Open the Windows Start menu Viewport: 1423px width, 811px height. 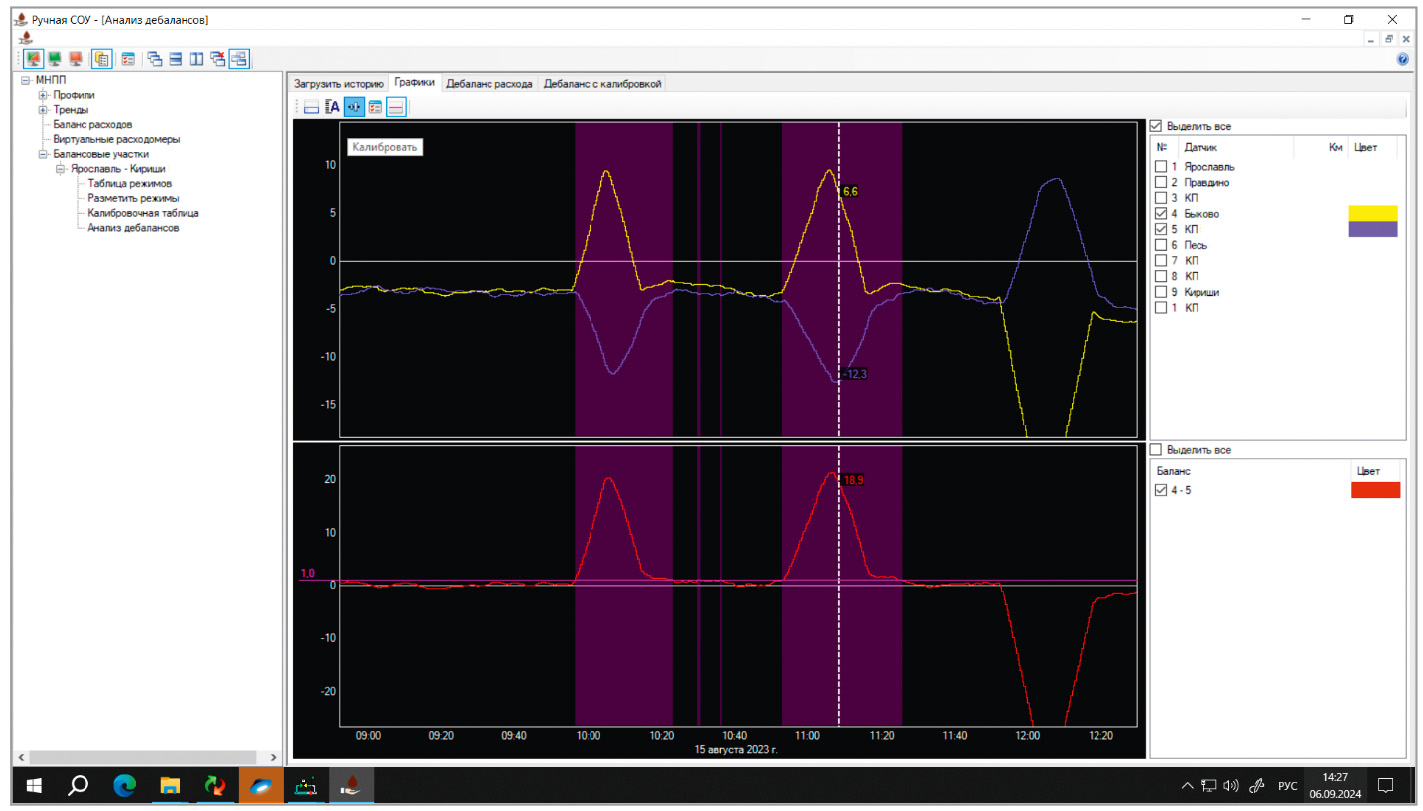click(x=34, y=785)
